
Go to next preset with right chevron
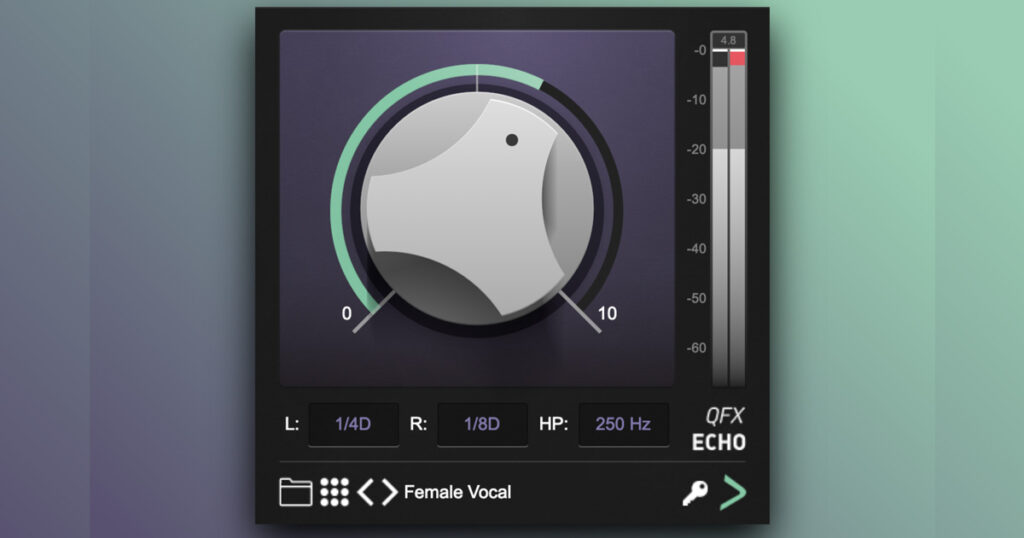[390, 492]
